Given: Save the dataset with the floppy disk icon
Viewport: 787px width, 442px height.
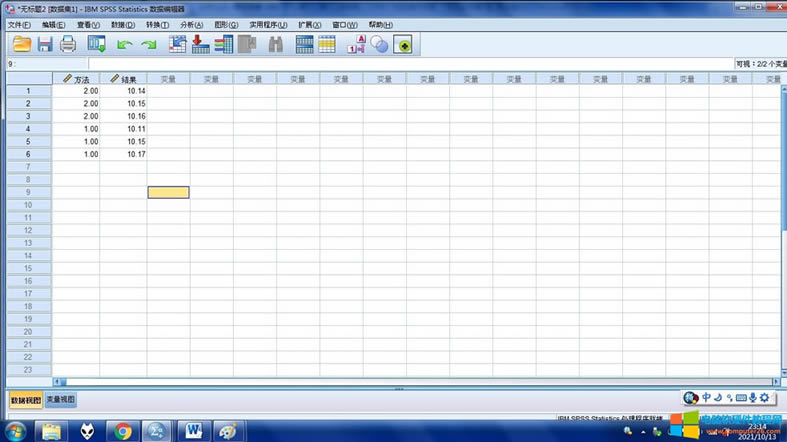Looking at the screenshot, I should (x=45, y=45).
